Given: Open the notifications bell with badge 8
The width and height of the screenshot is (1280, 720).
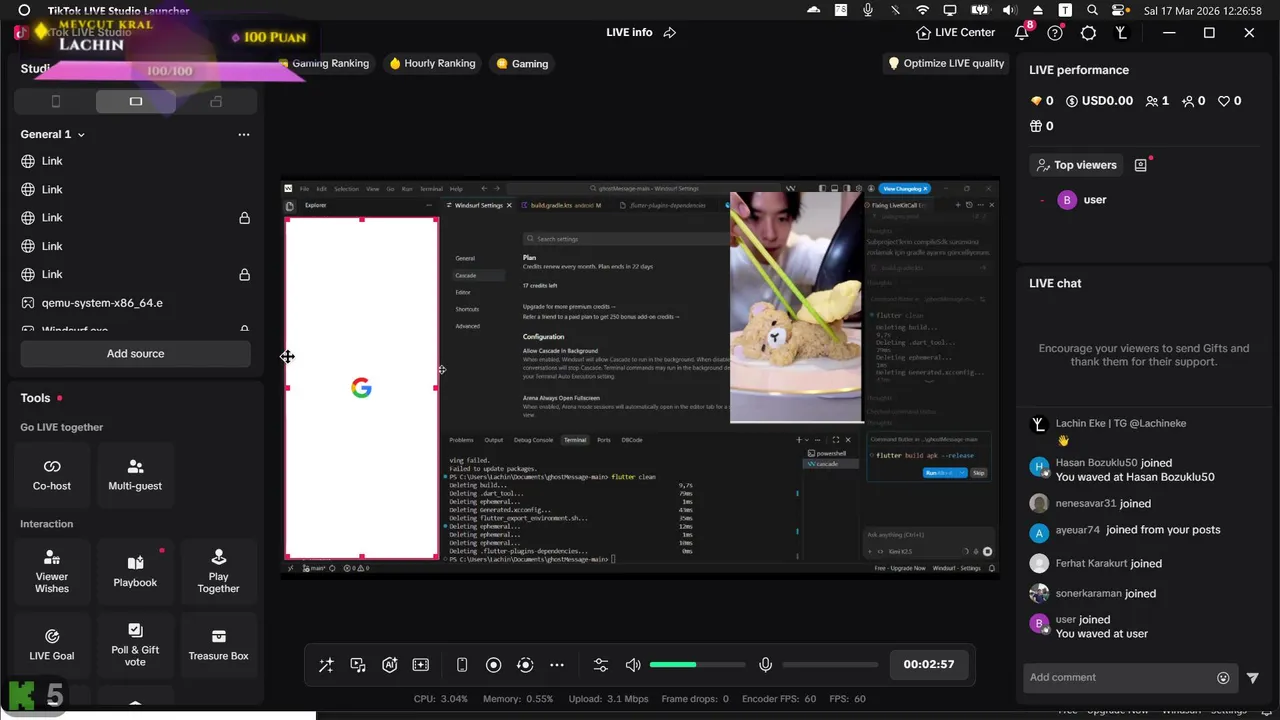Looking at the screenshot, I should [1022, 32].
